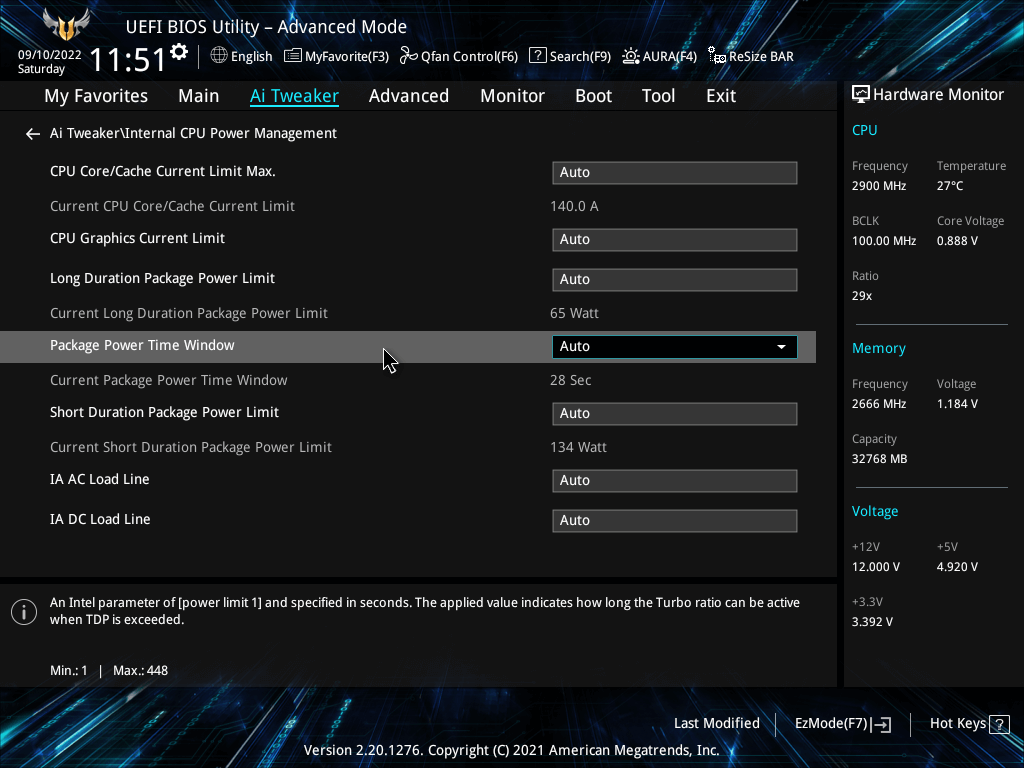Select the IA DC Load Line label
Viewport: 1024px width, 768px height.
[x=101, y=519]
